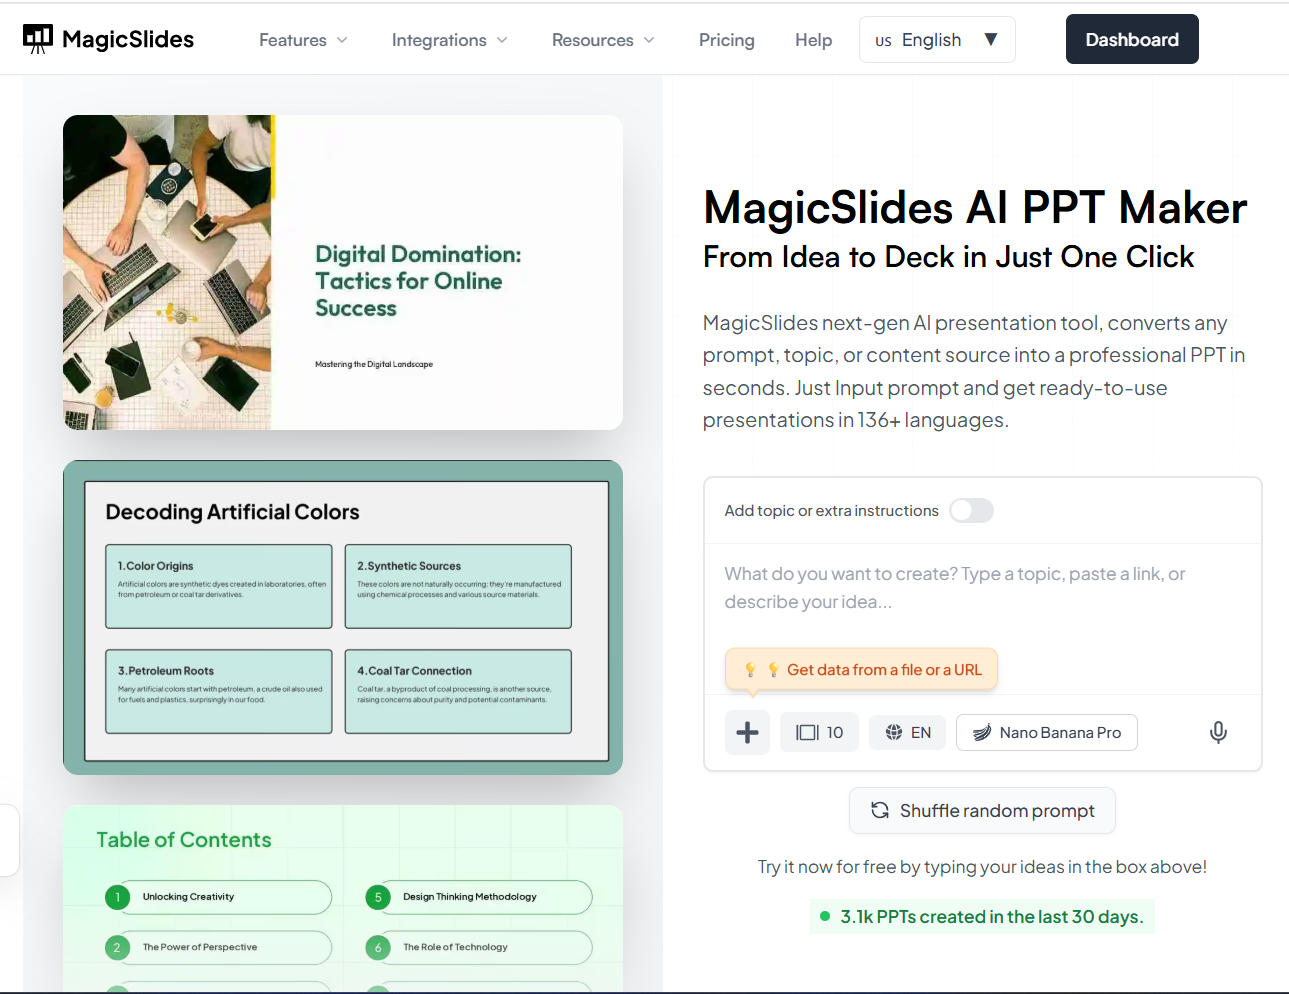
Task: Click the 3.Petroleum Roots card
Action: click(219, 691)
